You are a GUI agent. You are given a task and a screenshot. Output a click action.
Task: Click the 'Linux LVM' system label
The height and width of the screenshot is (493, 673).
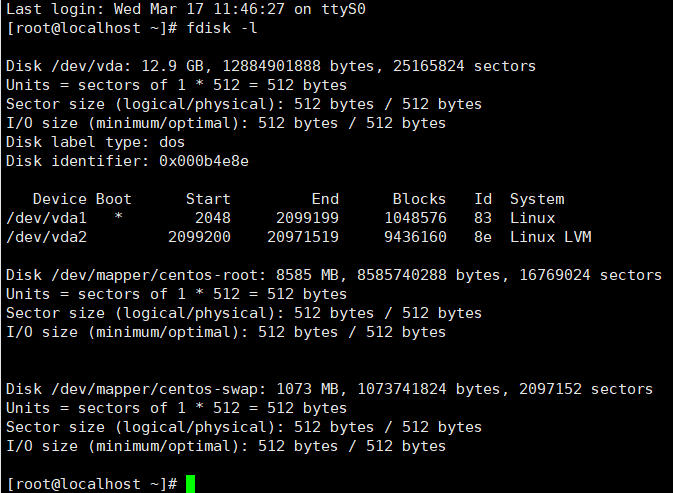(551, 237)
